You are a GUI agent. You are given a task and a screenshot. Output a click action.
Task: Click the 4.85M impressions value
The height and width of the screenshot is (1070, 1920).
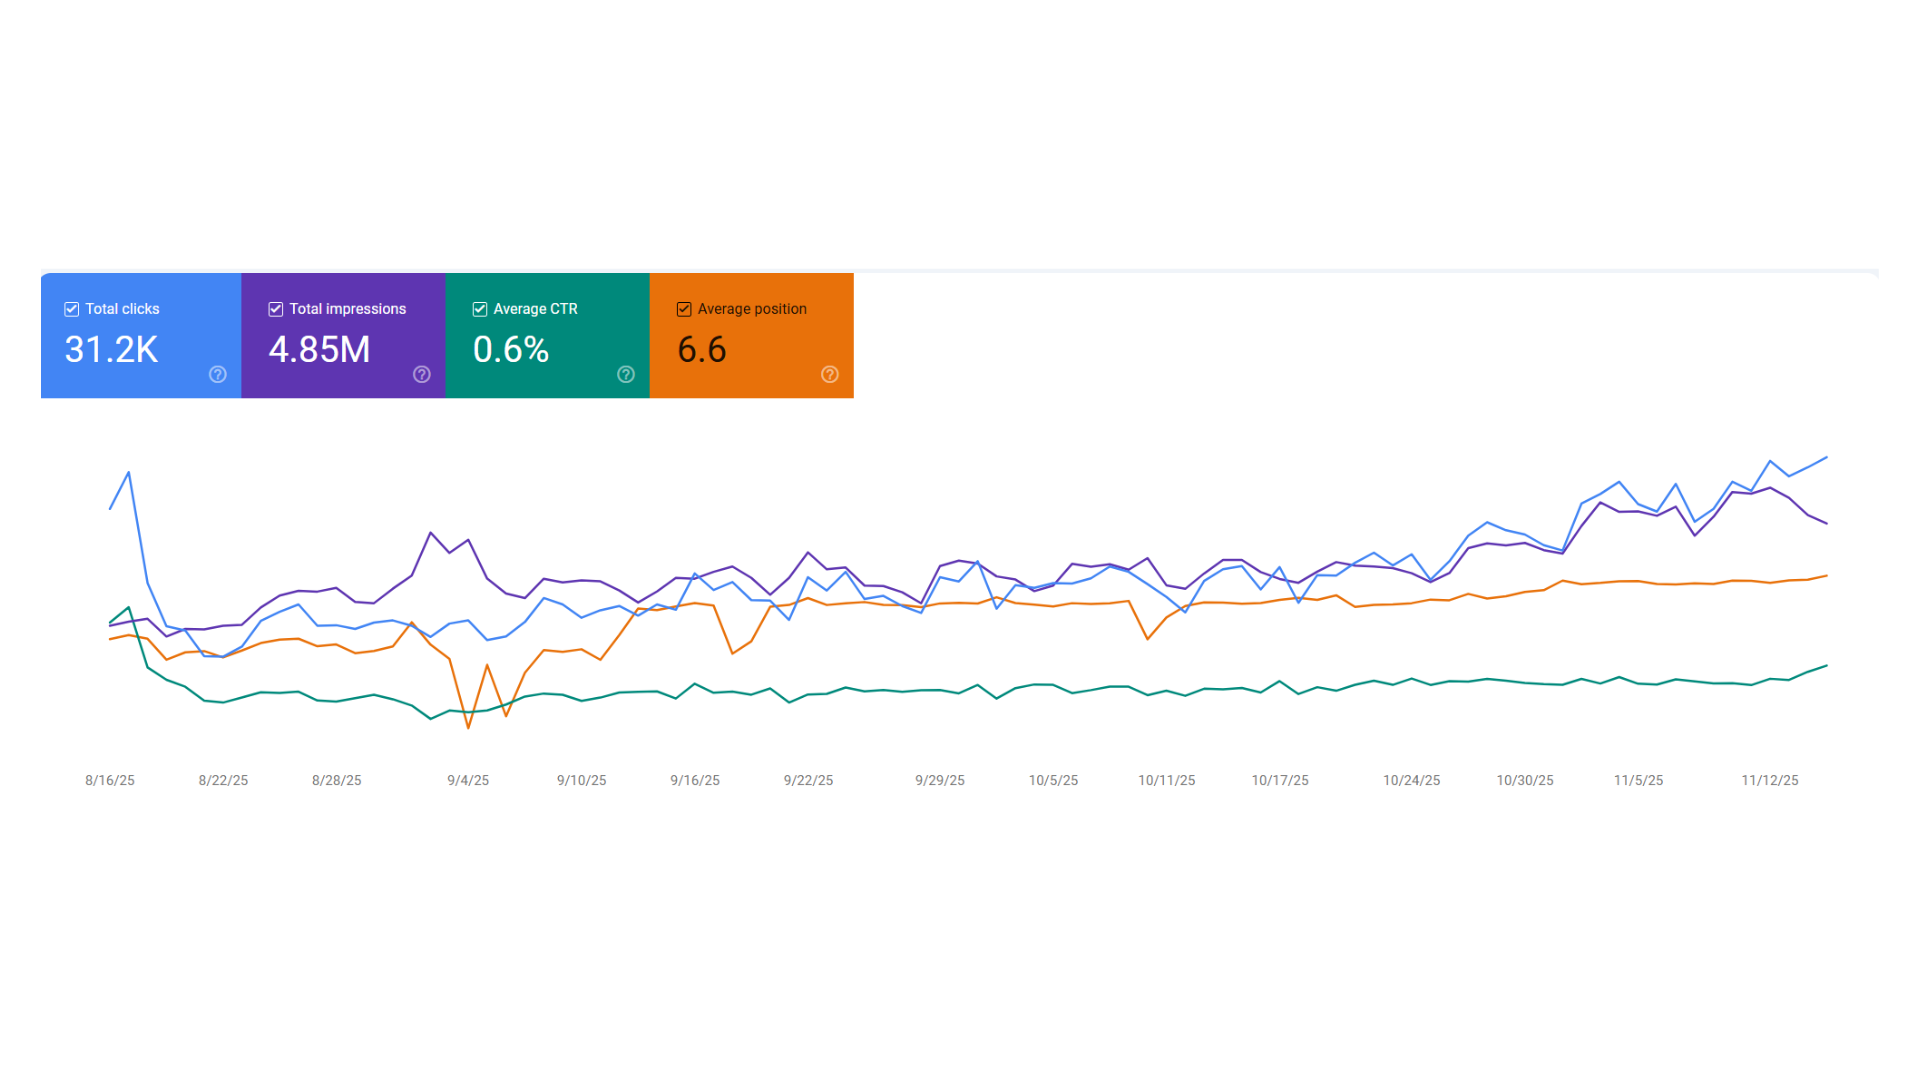318,350
